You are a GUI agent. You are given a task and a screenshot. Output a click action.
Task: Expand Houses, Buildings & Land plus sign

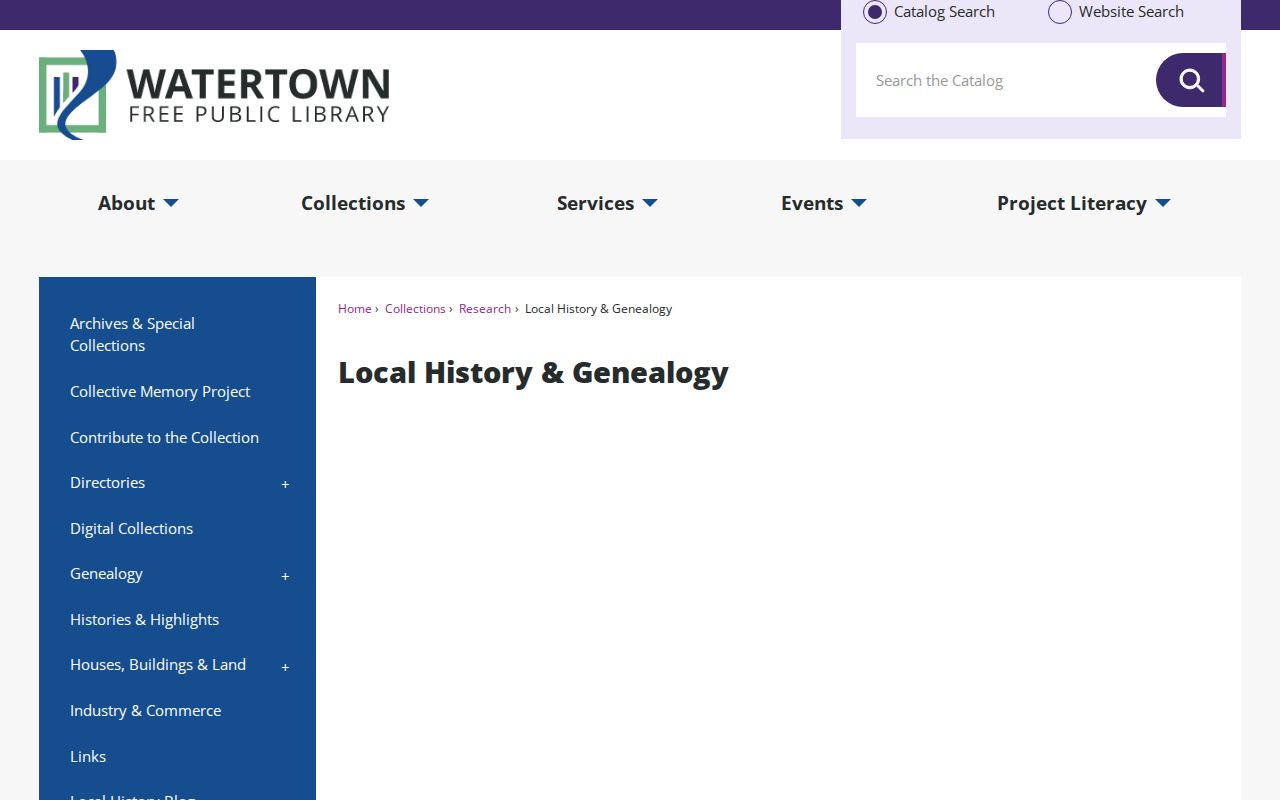pos(285,667)
